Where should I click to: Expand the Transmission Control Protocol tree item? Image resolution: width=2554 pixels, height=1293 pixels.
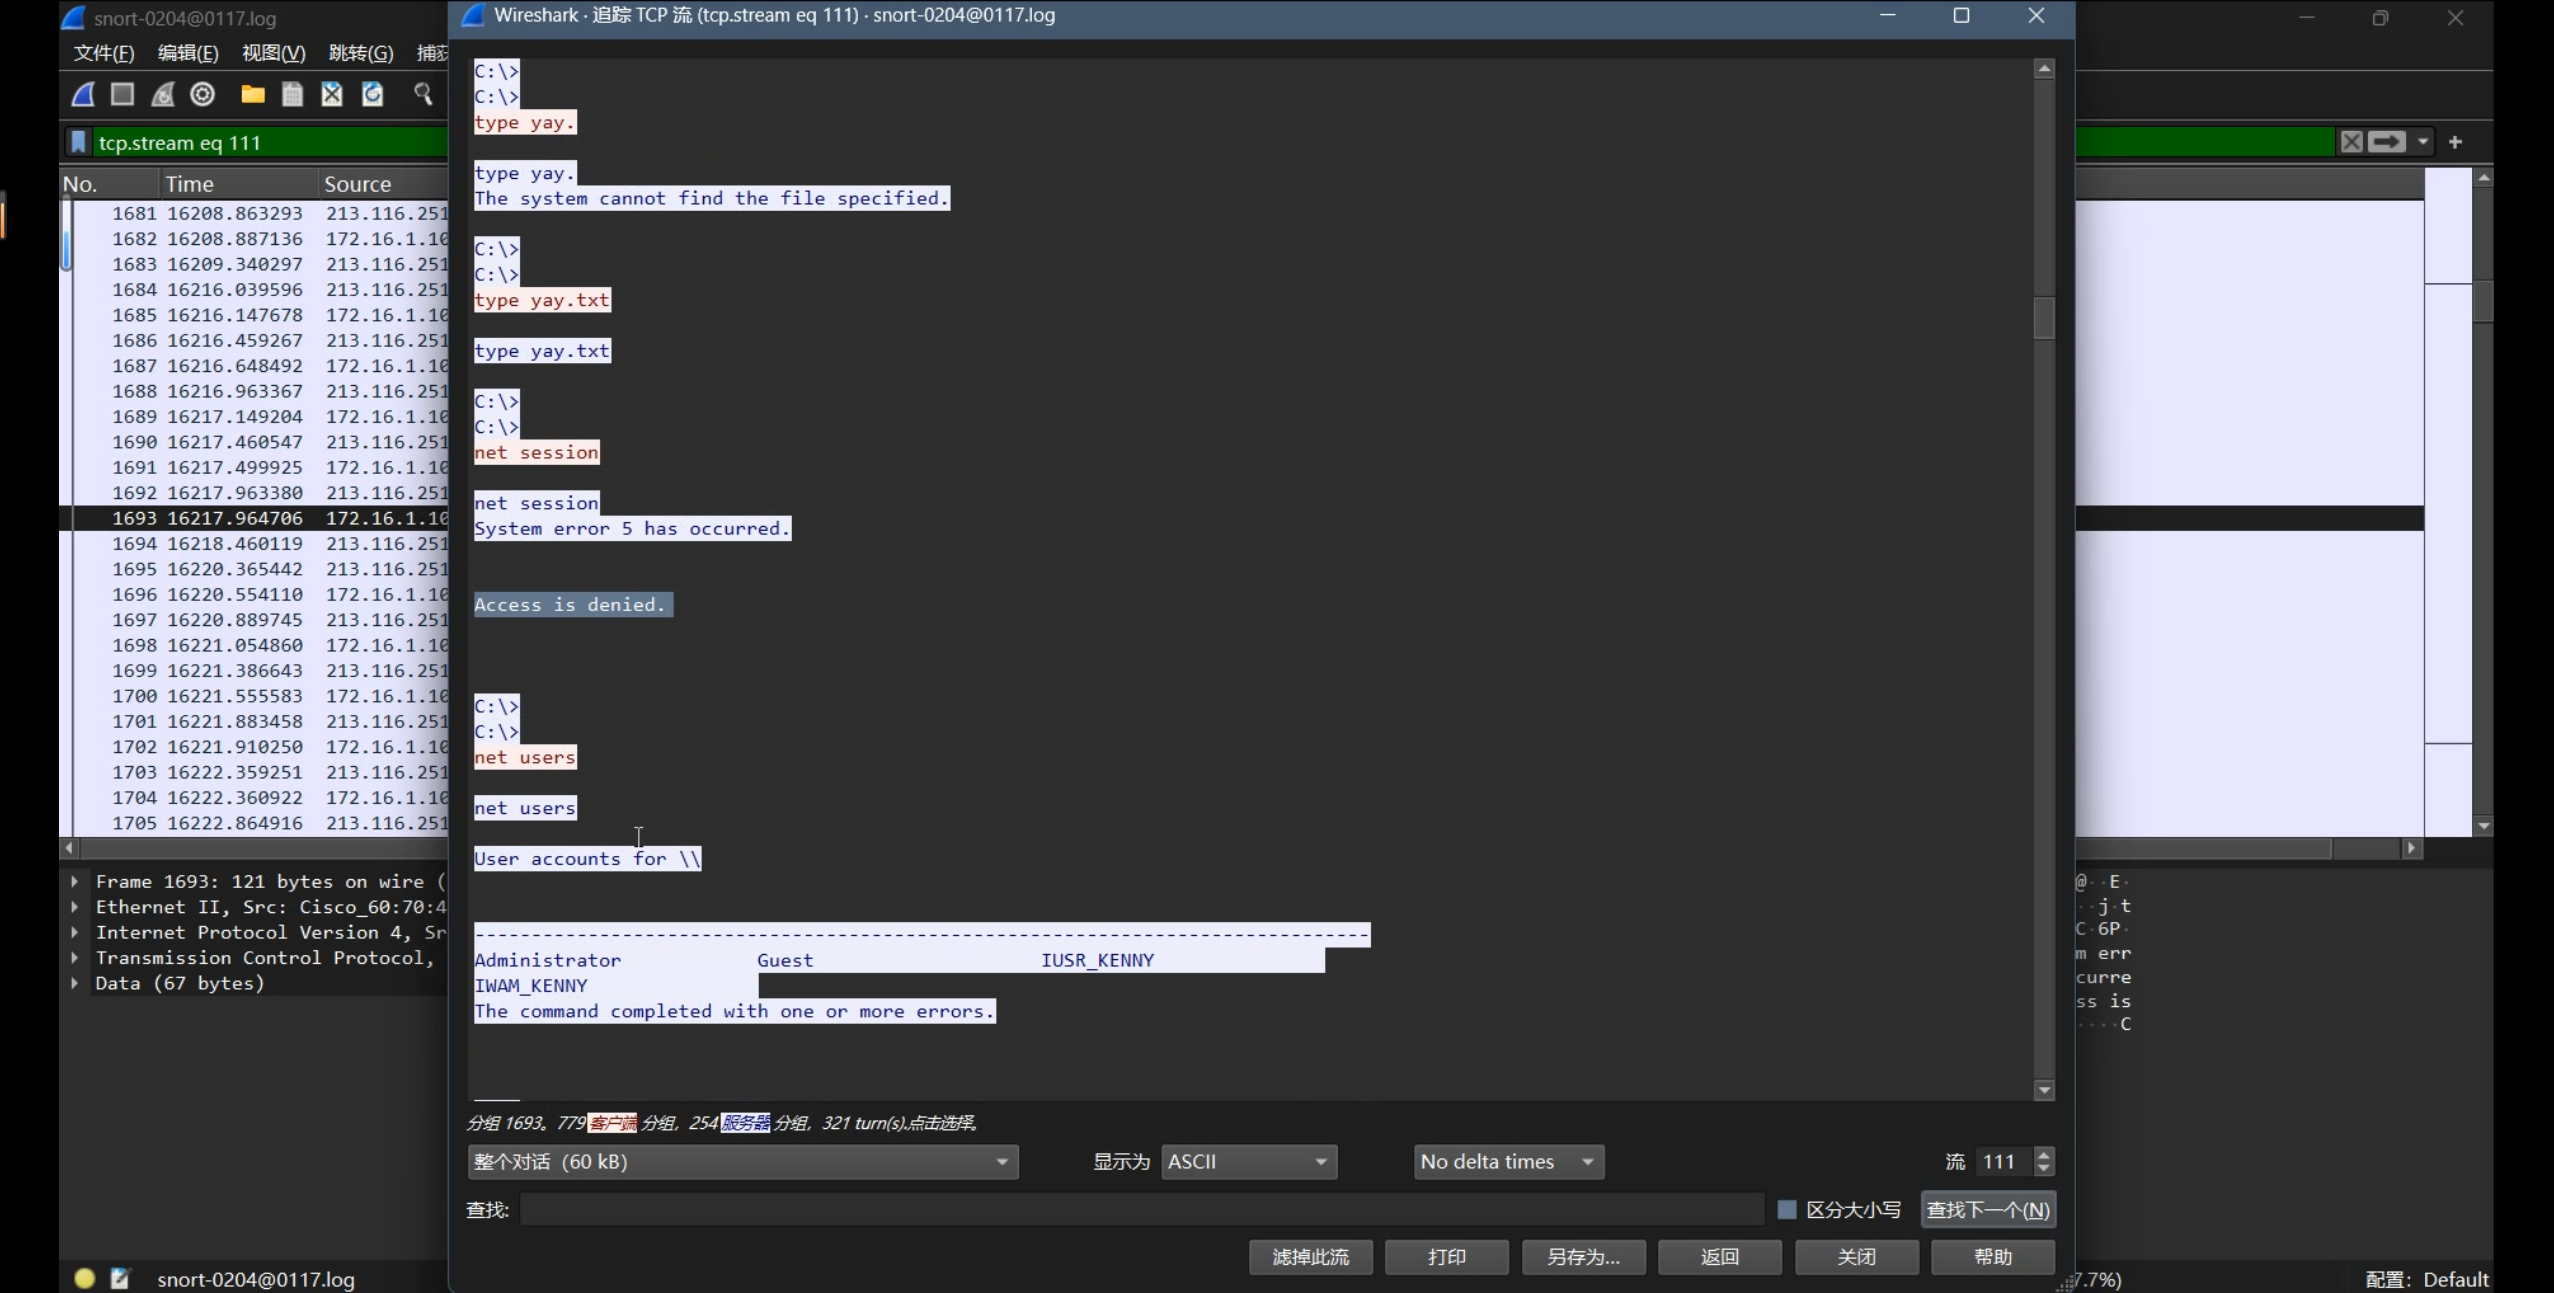click(x=75, y=957)
